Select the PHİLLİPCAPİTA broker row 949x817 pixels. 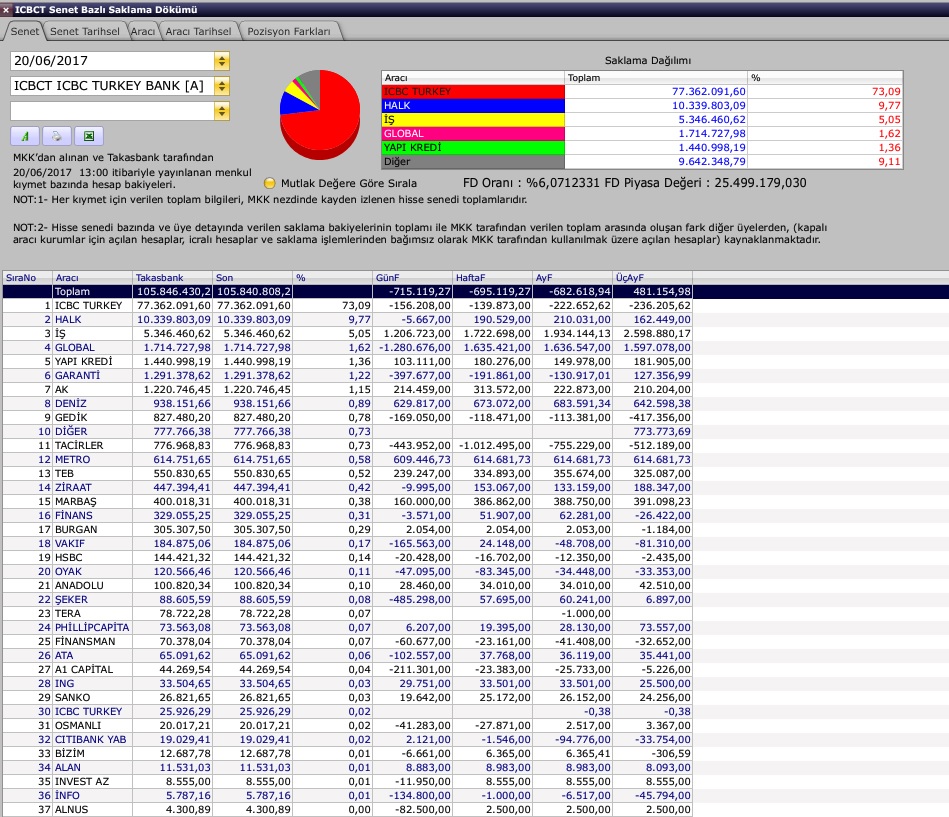click(x=347, y=627)
